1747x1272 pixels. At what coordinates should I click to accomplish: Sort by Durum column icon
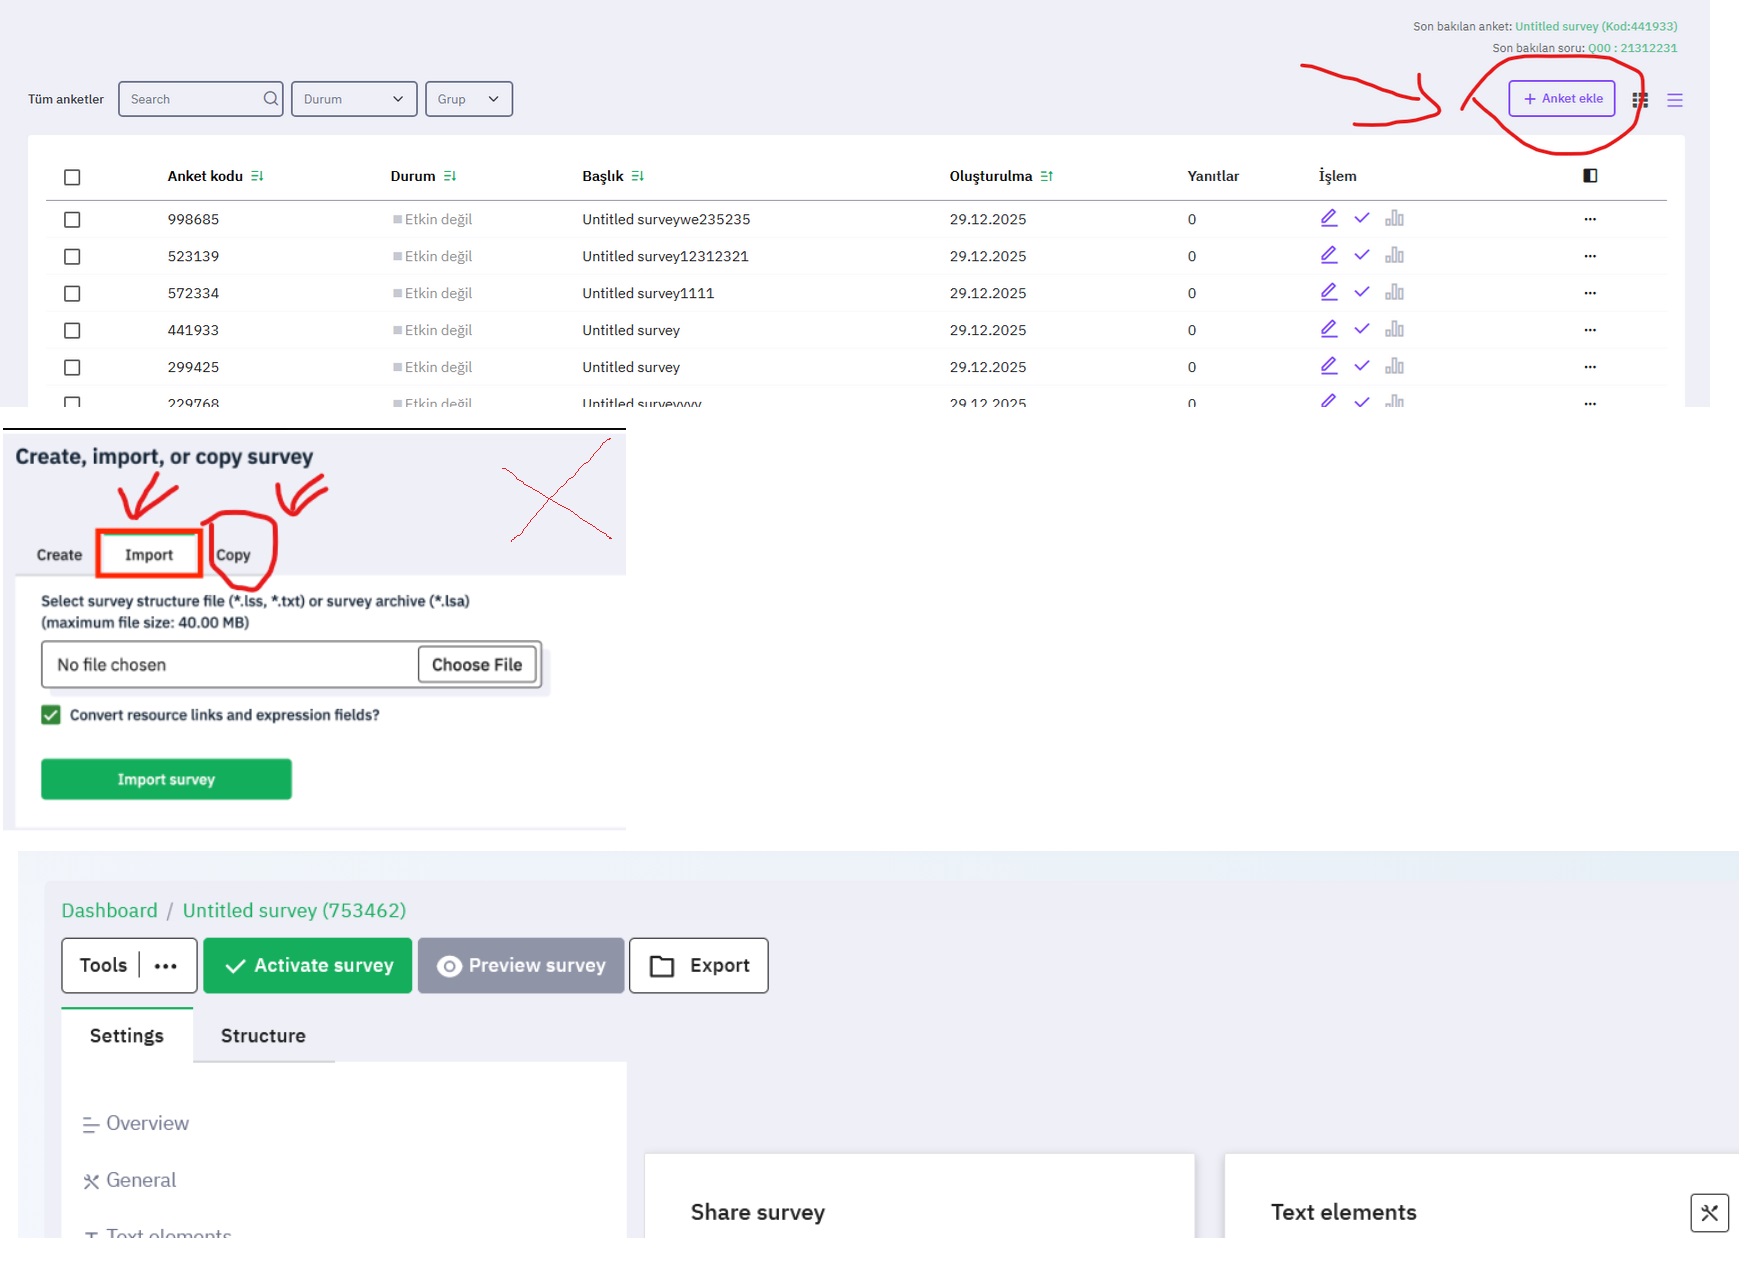point(450,176)
